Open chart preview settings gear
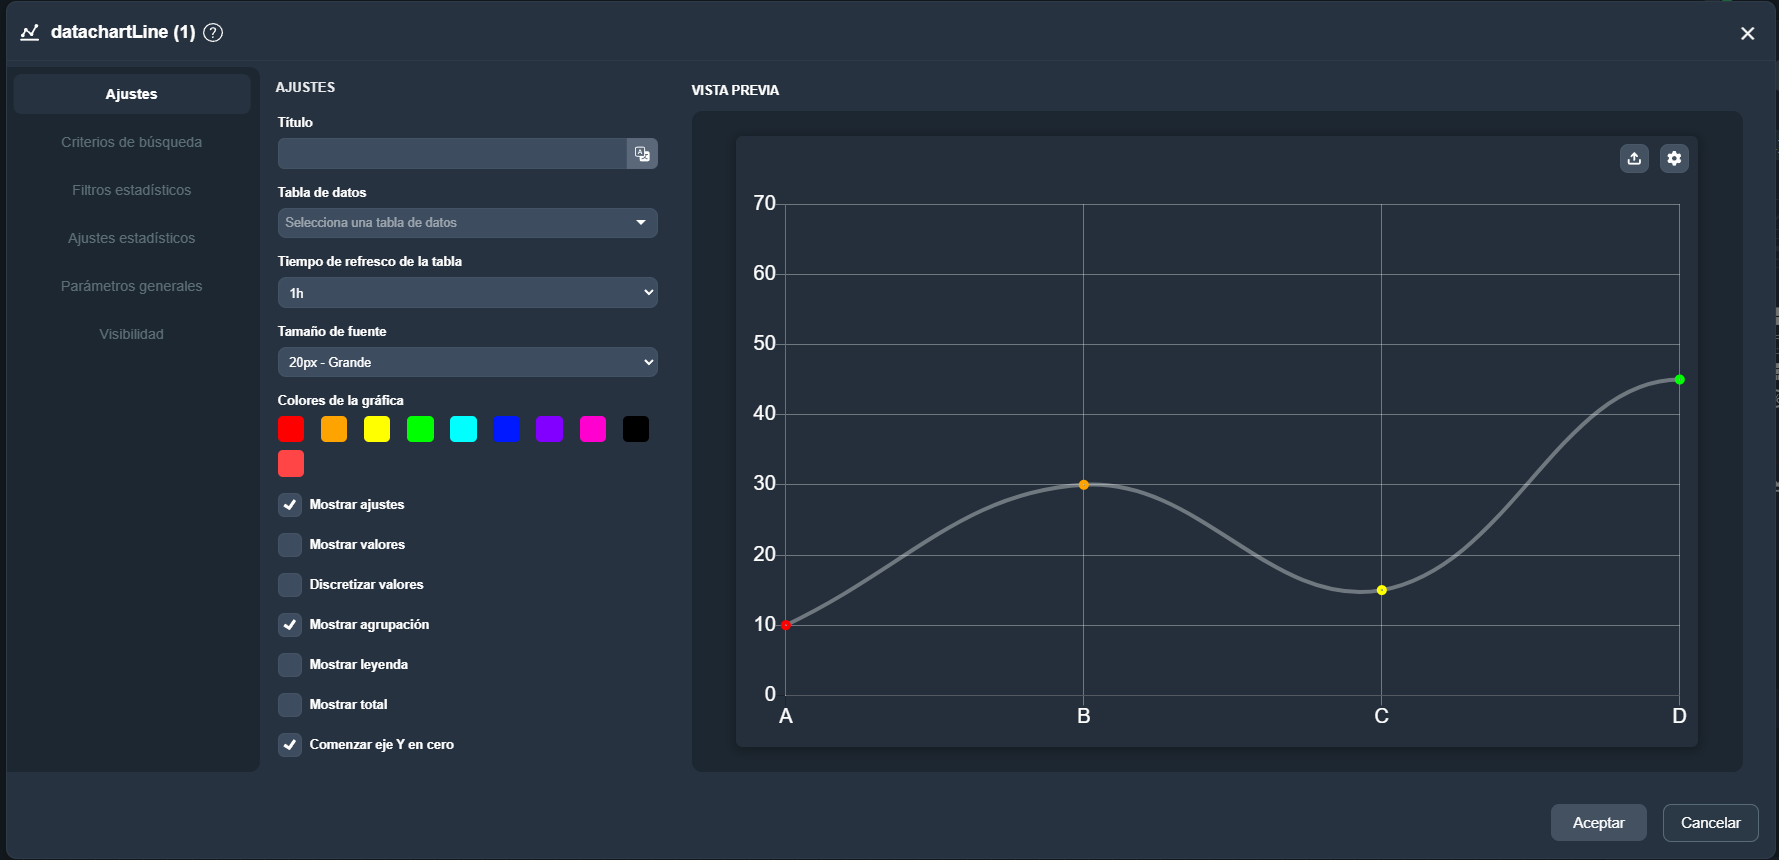The image size is (1779, 860). pos(1674,158)
